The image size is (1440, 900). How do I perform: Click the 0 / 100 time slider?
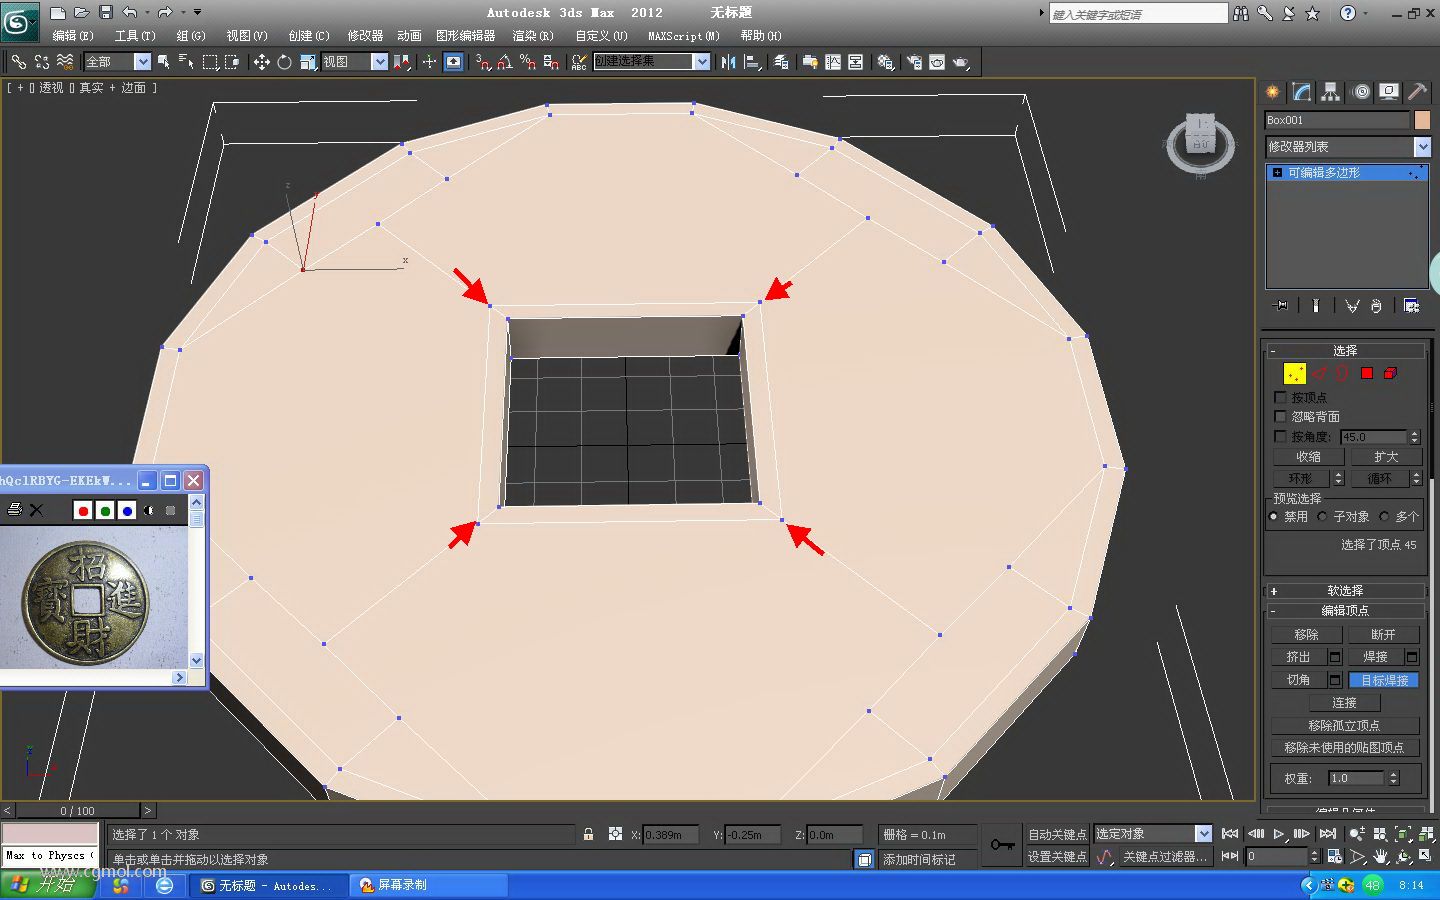[78, 811]
